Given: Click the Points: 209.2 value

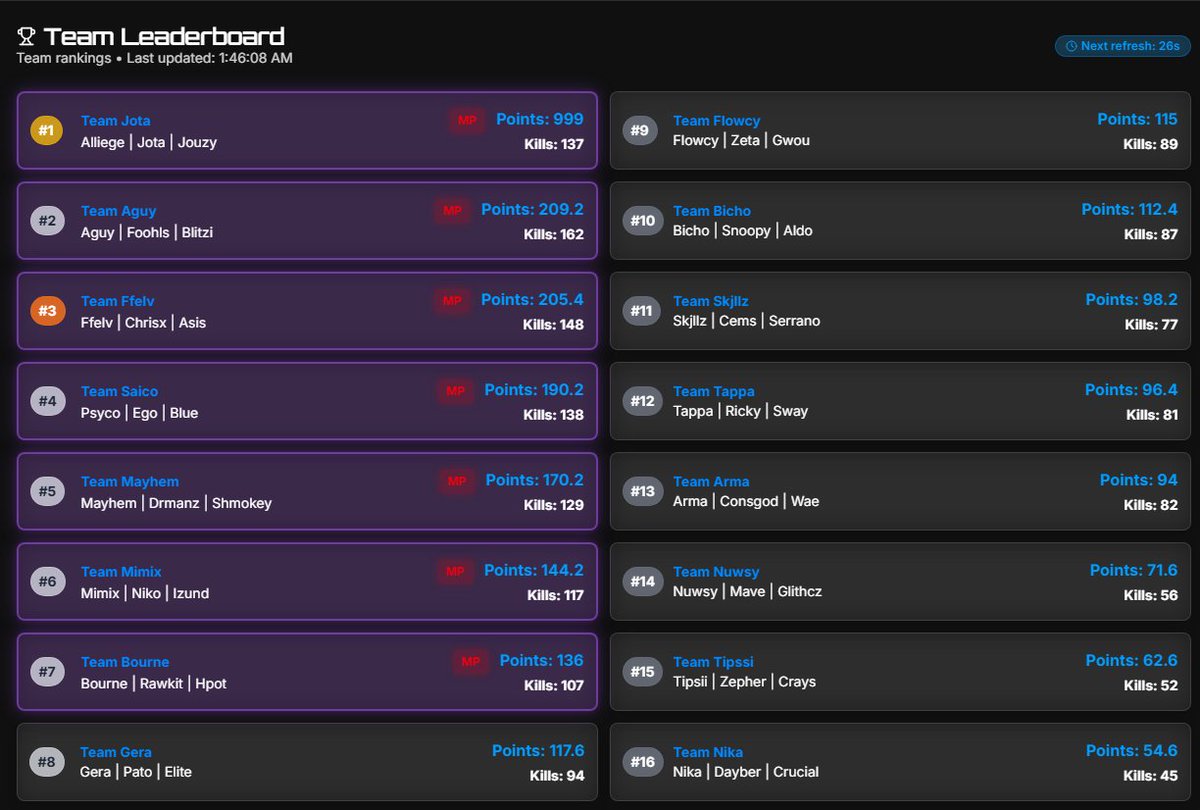Looking at the screenshot, I should tap(532, 209).
